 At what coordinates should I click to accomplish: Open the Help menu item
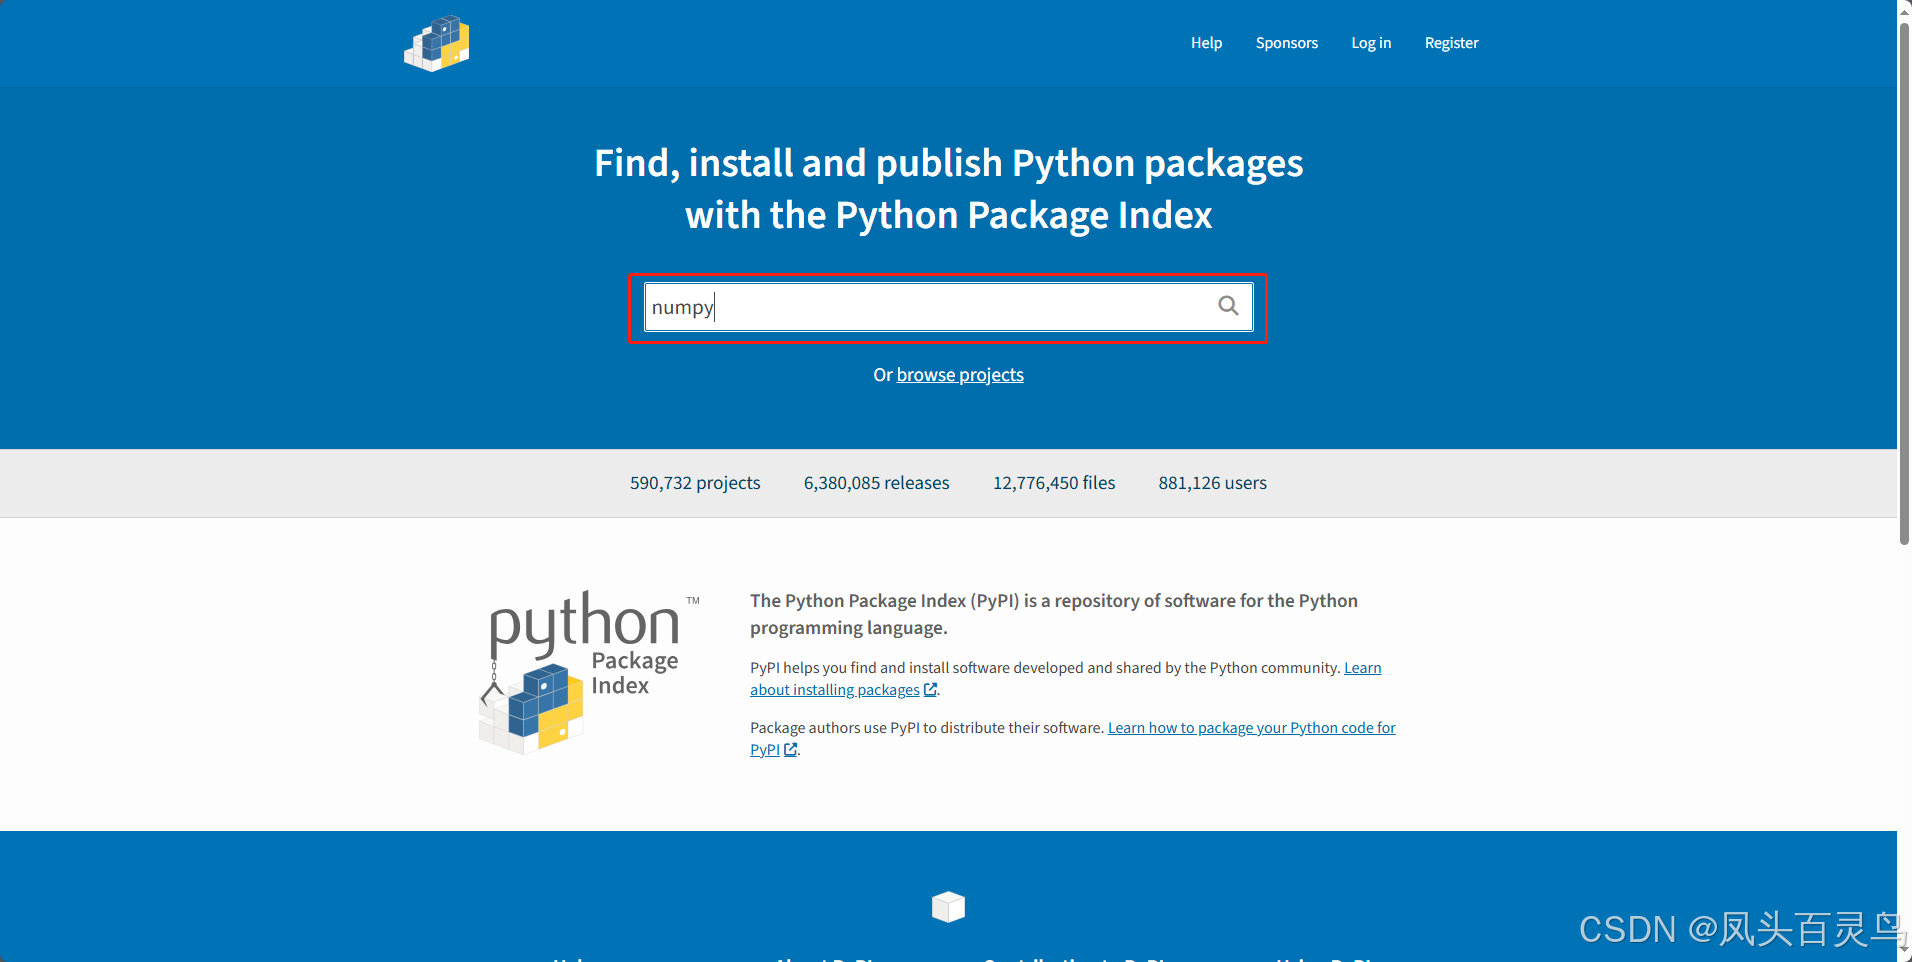(1206, 43)
